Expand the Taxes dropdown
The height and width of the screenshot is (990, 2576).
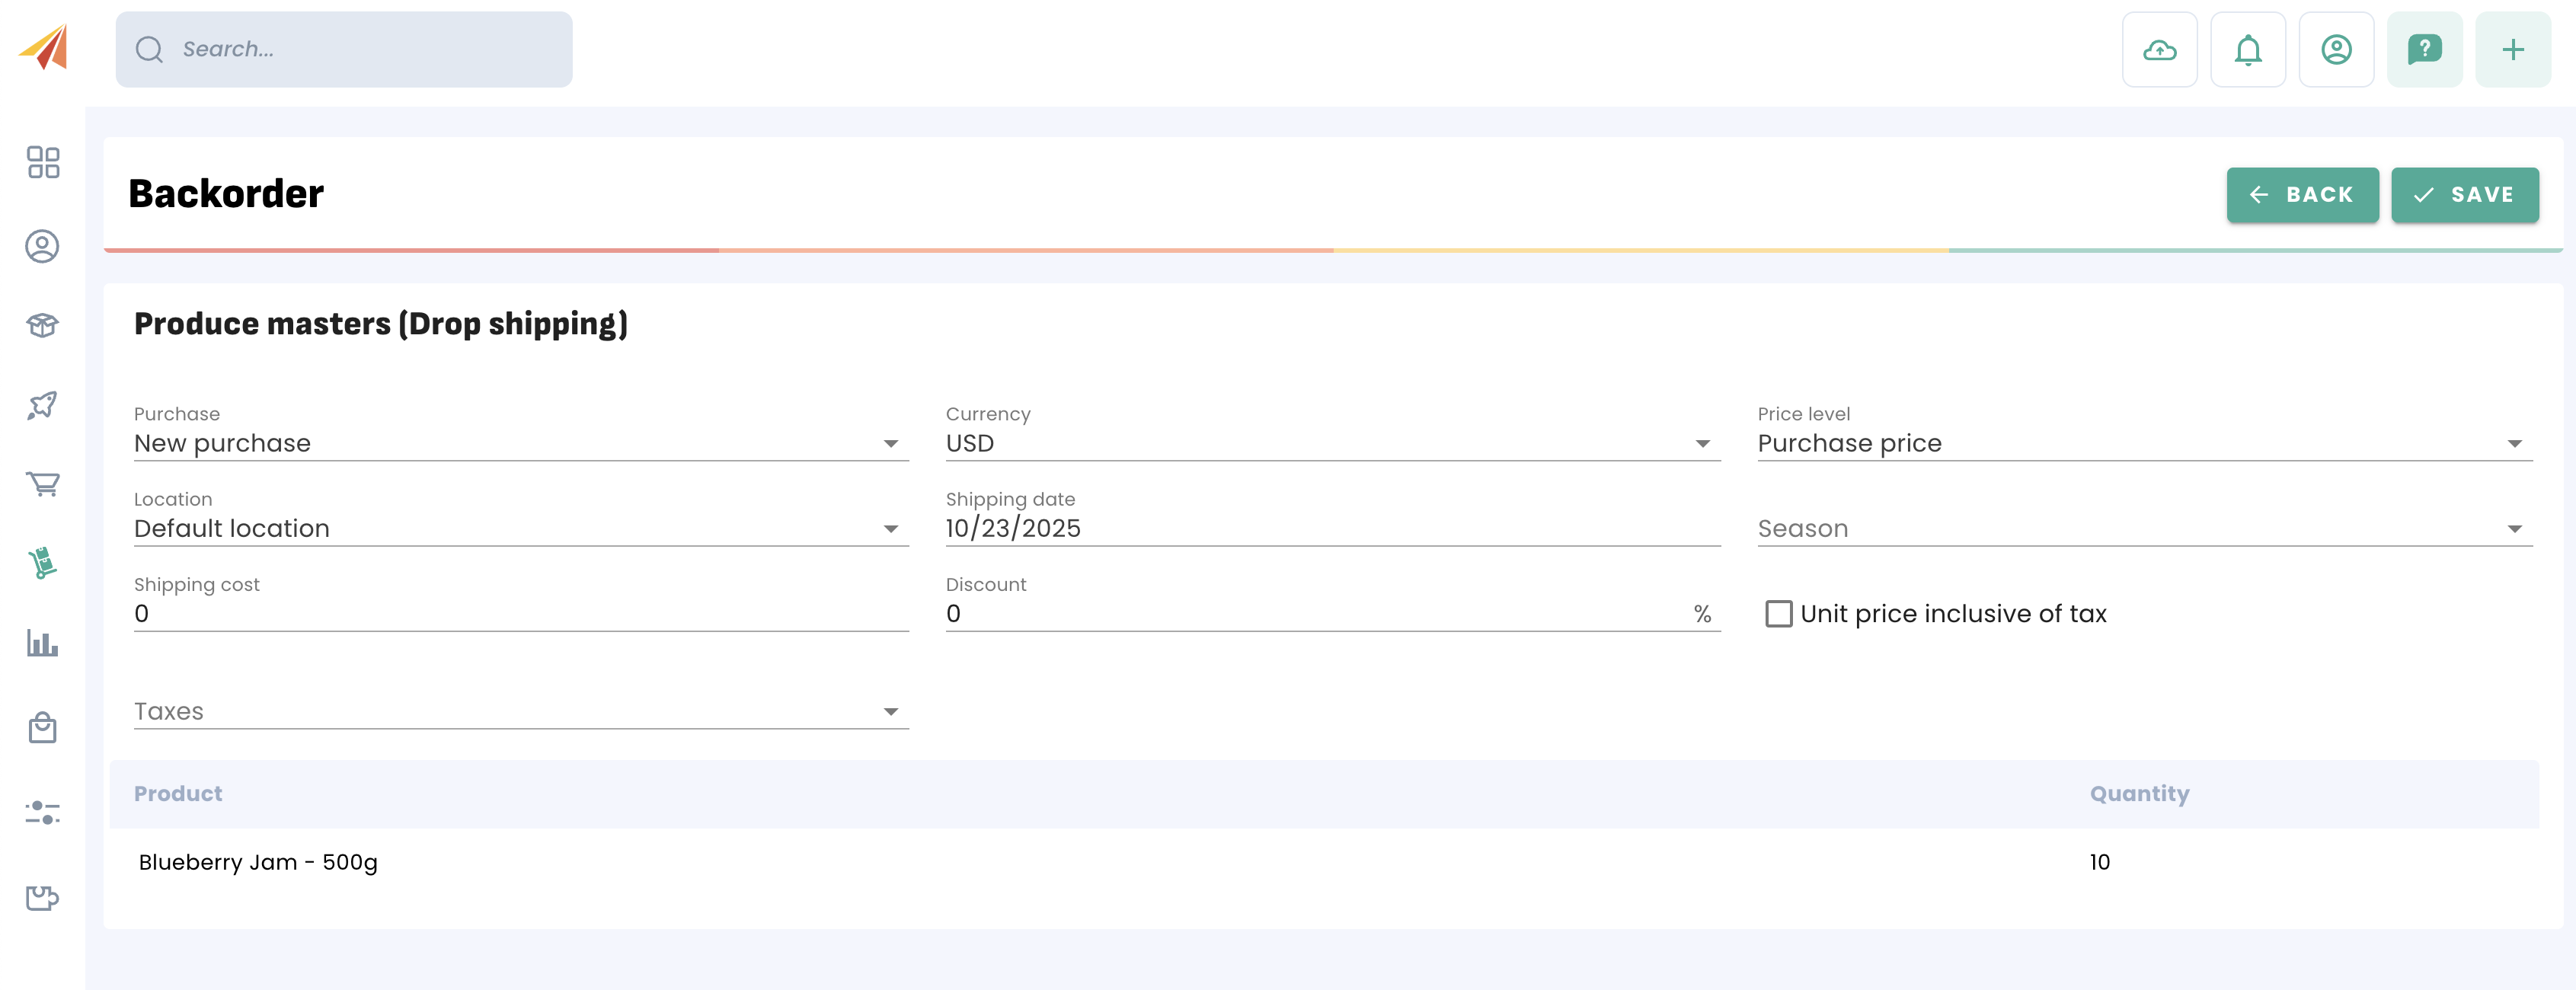pos(520,712)
